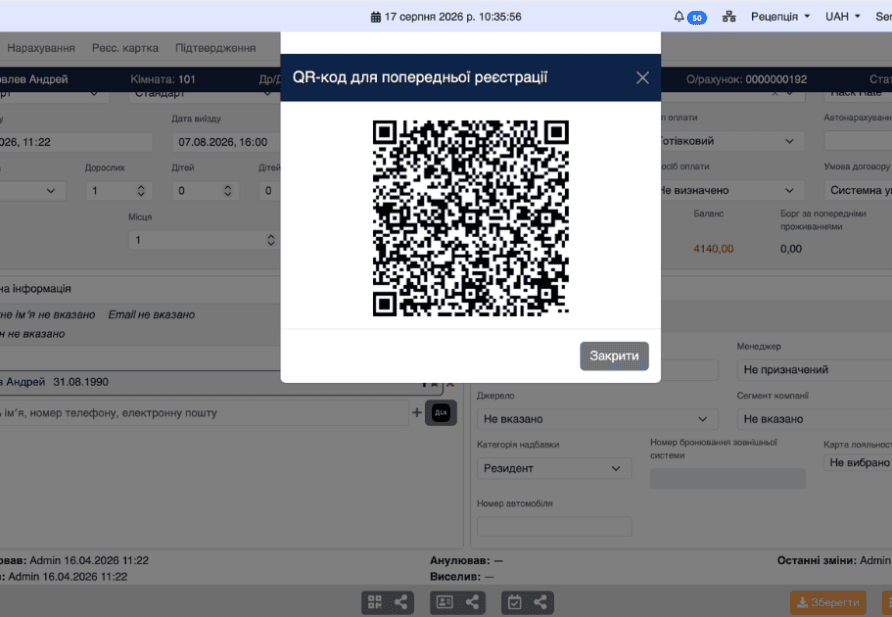Open notifications via the bell icon

[x=679, y=16]
